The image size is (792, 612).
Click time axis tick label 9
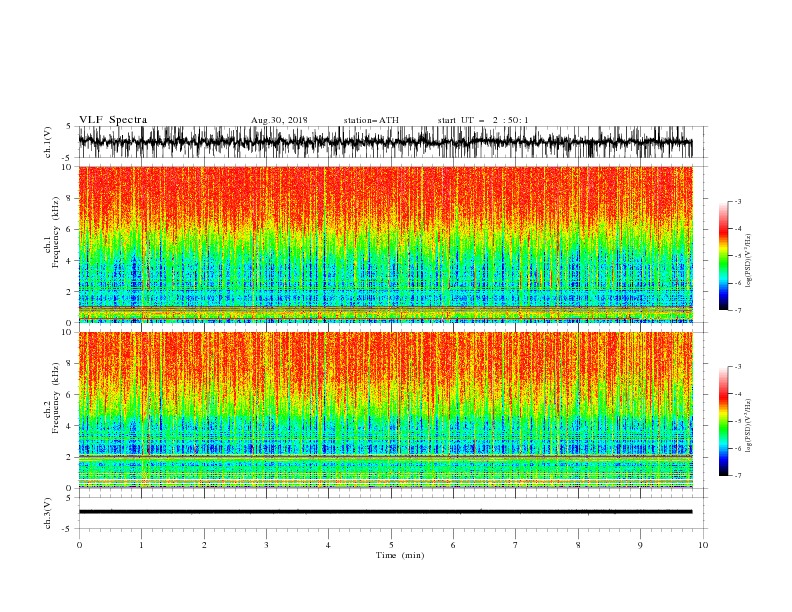(x=640, y=545)
